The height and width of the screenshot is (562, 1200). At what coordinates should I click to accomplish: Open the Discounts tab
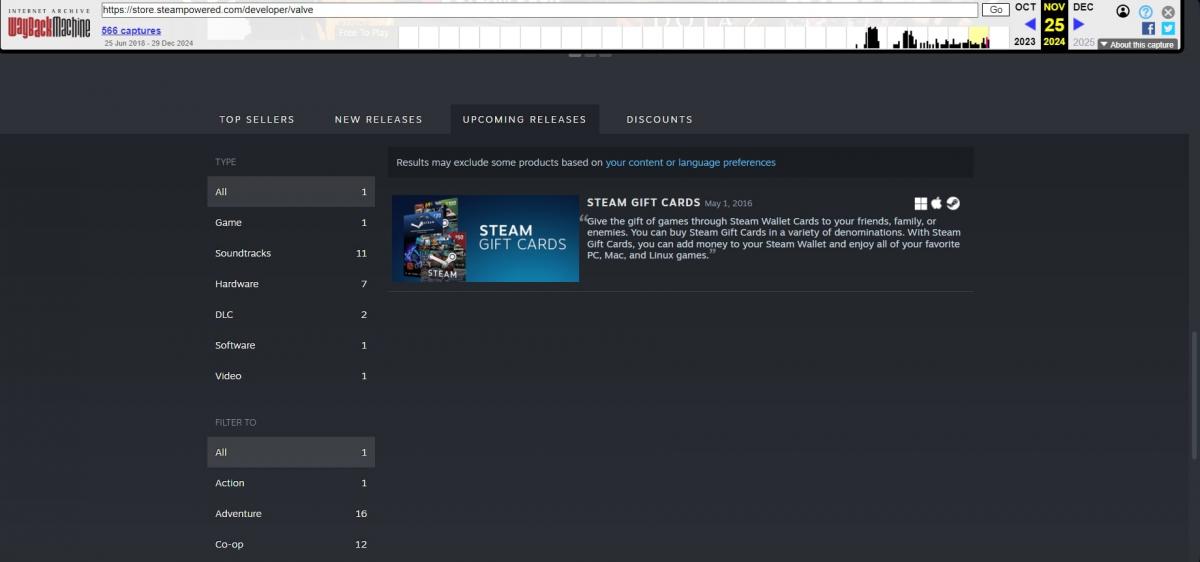point(659,119)
